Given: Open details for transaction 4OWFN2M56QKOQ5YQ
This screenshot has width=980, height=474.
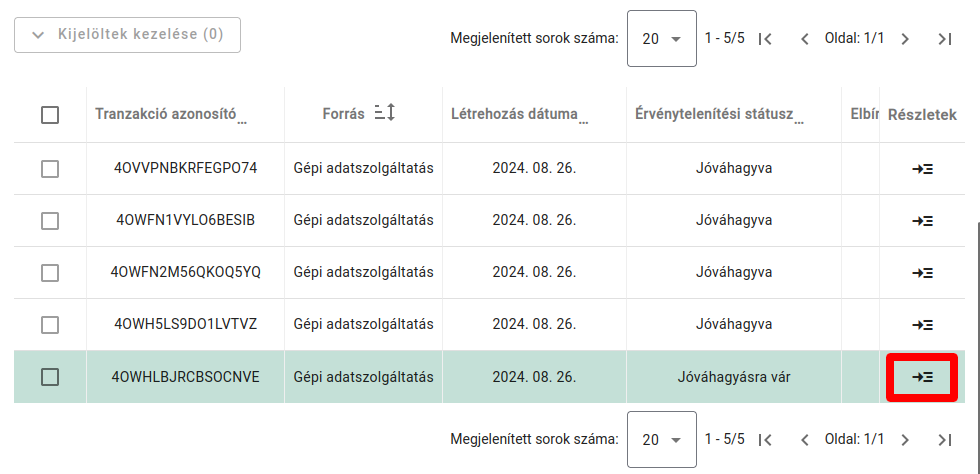Looking at the screenshot, I should (x=922, y=273).
